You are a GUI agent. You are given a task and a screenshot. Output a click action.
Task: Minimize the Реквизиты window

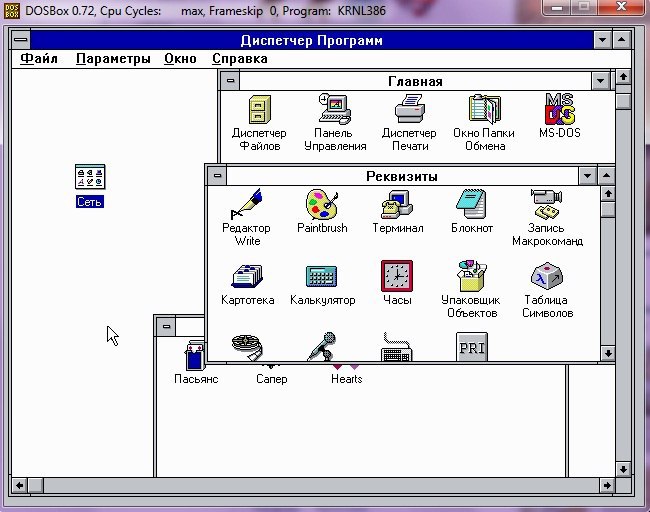(587, 176)
